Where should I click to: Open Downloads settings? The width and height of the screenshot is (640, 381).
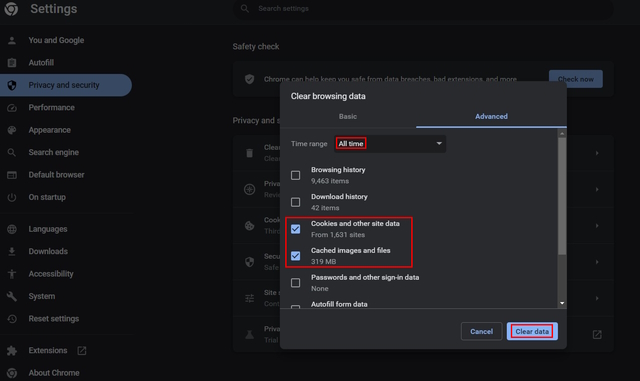tap(48, 251)
